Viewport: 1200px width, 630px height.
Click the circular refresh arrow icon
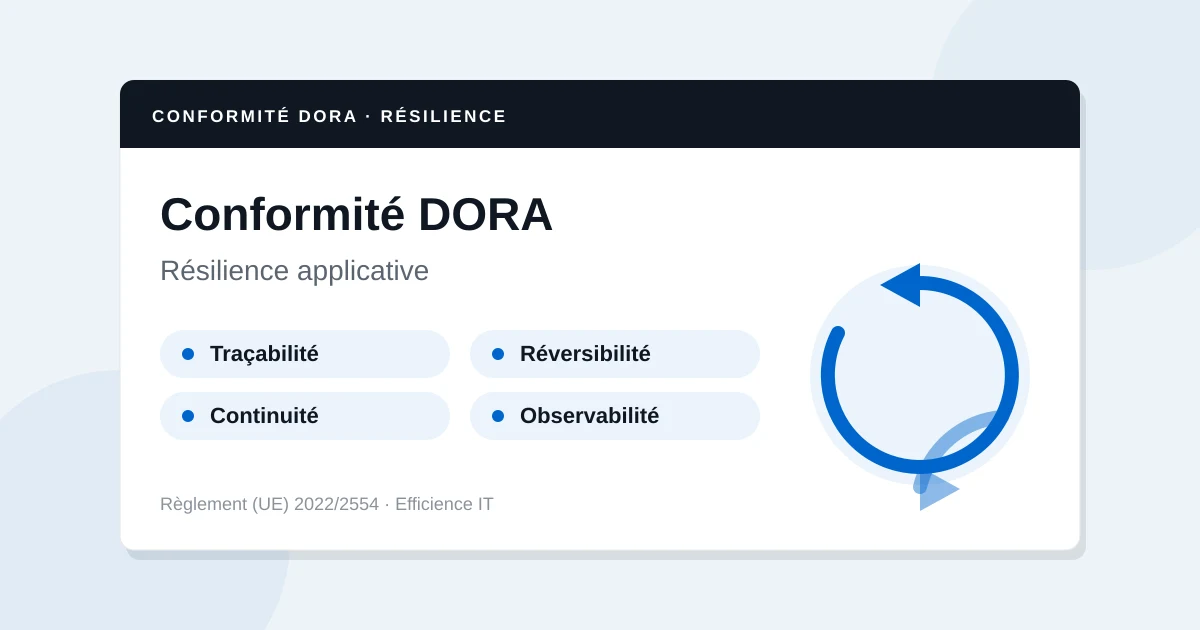[x=920, y=375]
